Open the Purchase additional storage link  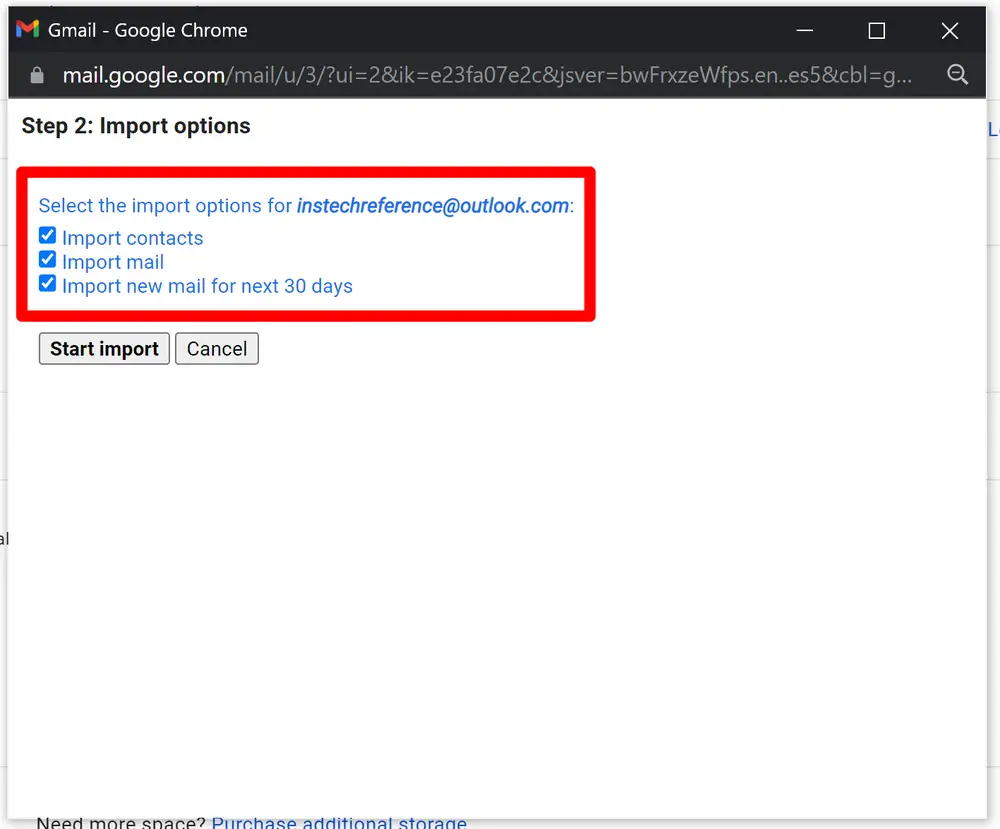[339, 823]
